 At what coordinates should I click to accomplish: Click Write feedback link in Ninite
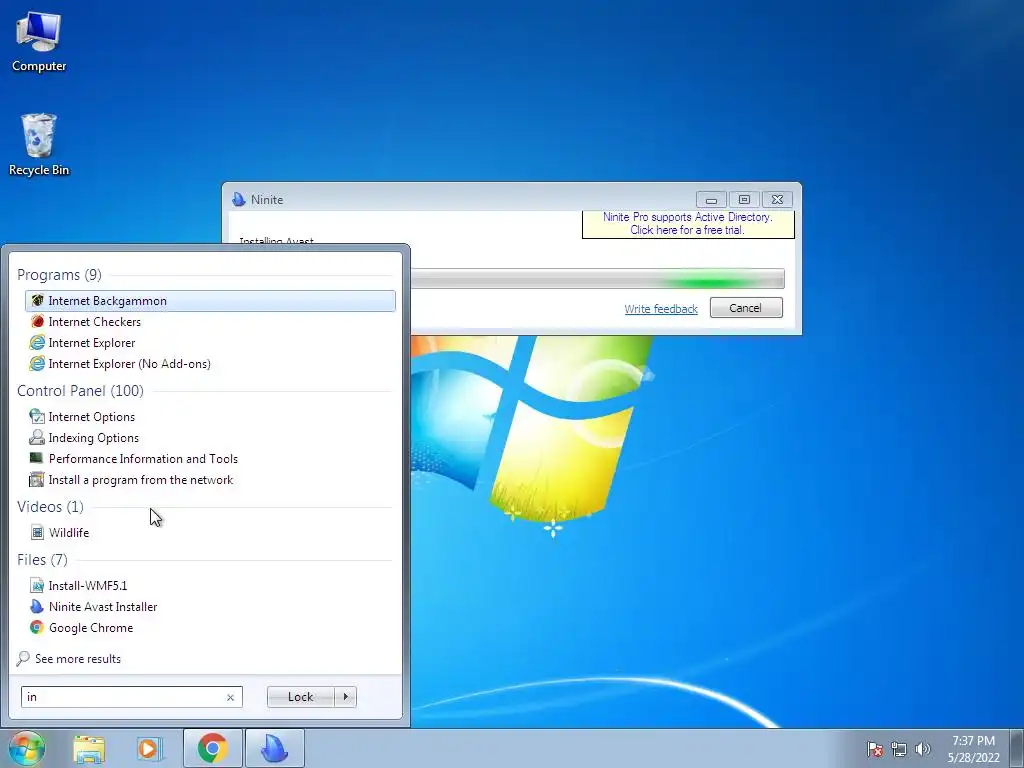(661, 309)
